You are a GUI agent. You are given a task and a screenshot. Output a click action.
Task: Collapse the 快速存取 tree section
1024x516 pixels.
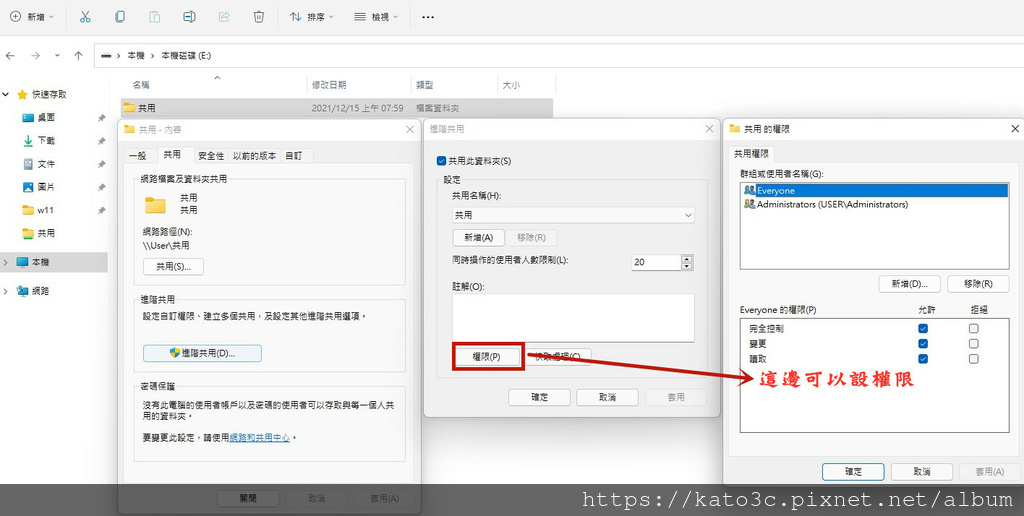(6, 95)
